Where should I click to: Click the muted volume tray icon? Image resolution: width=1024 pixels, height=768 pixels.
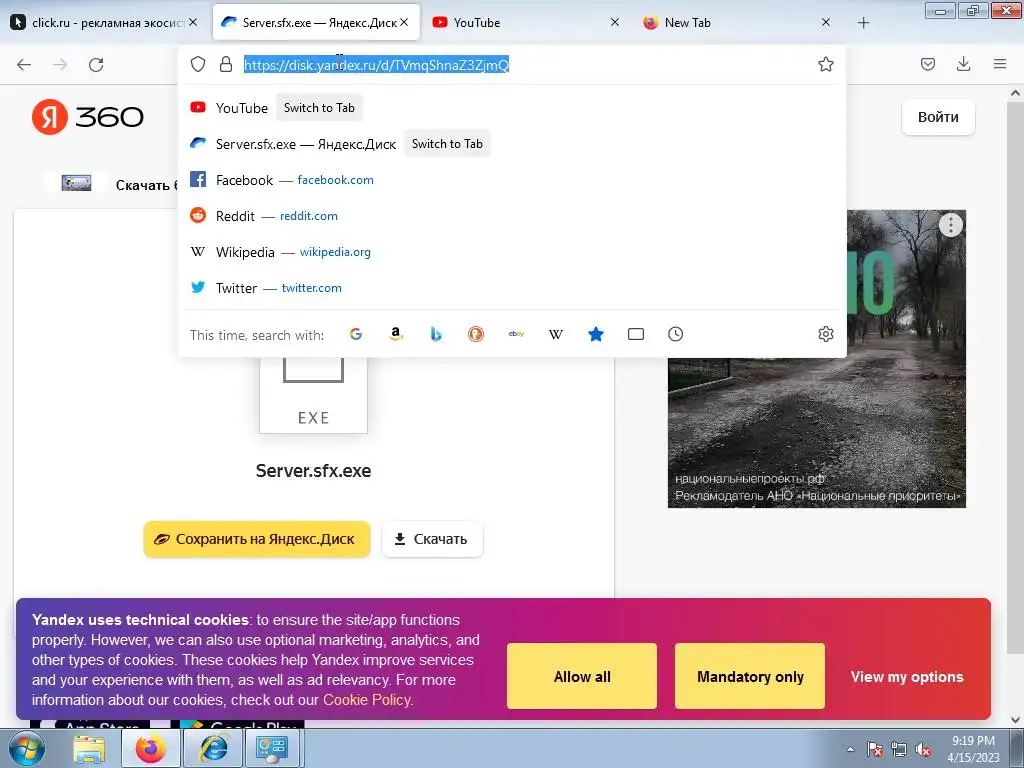(x=923, y=749)
